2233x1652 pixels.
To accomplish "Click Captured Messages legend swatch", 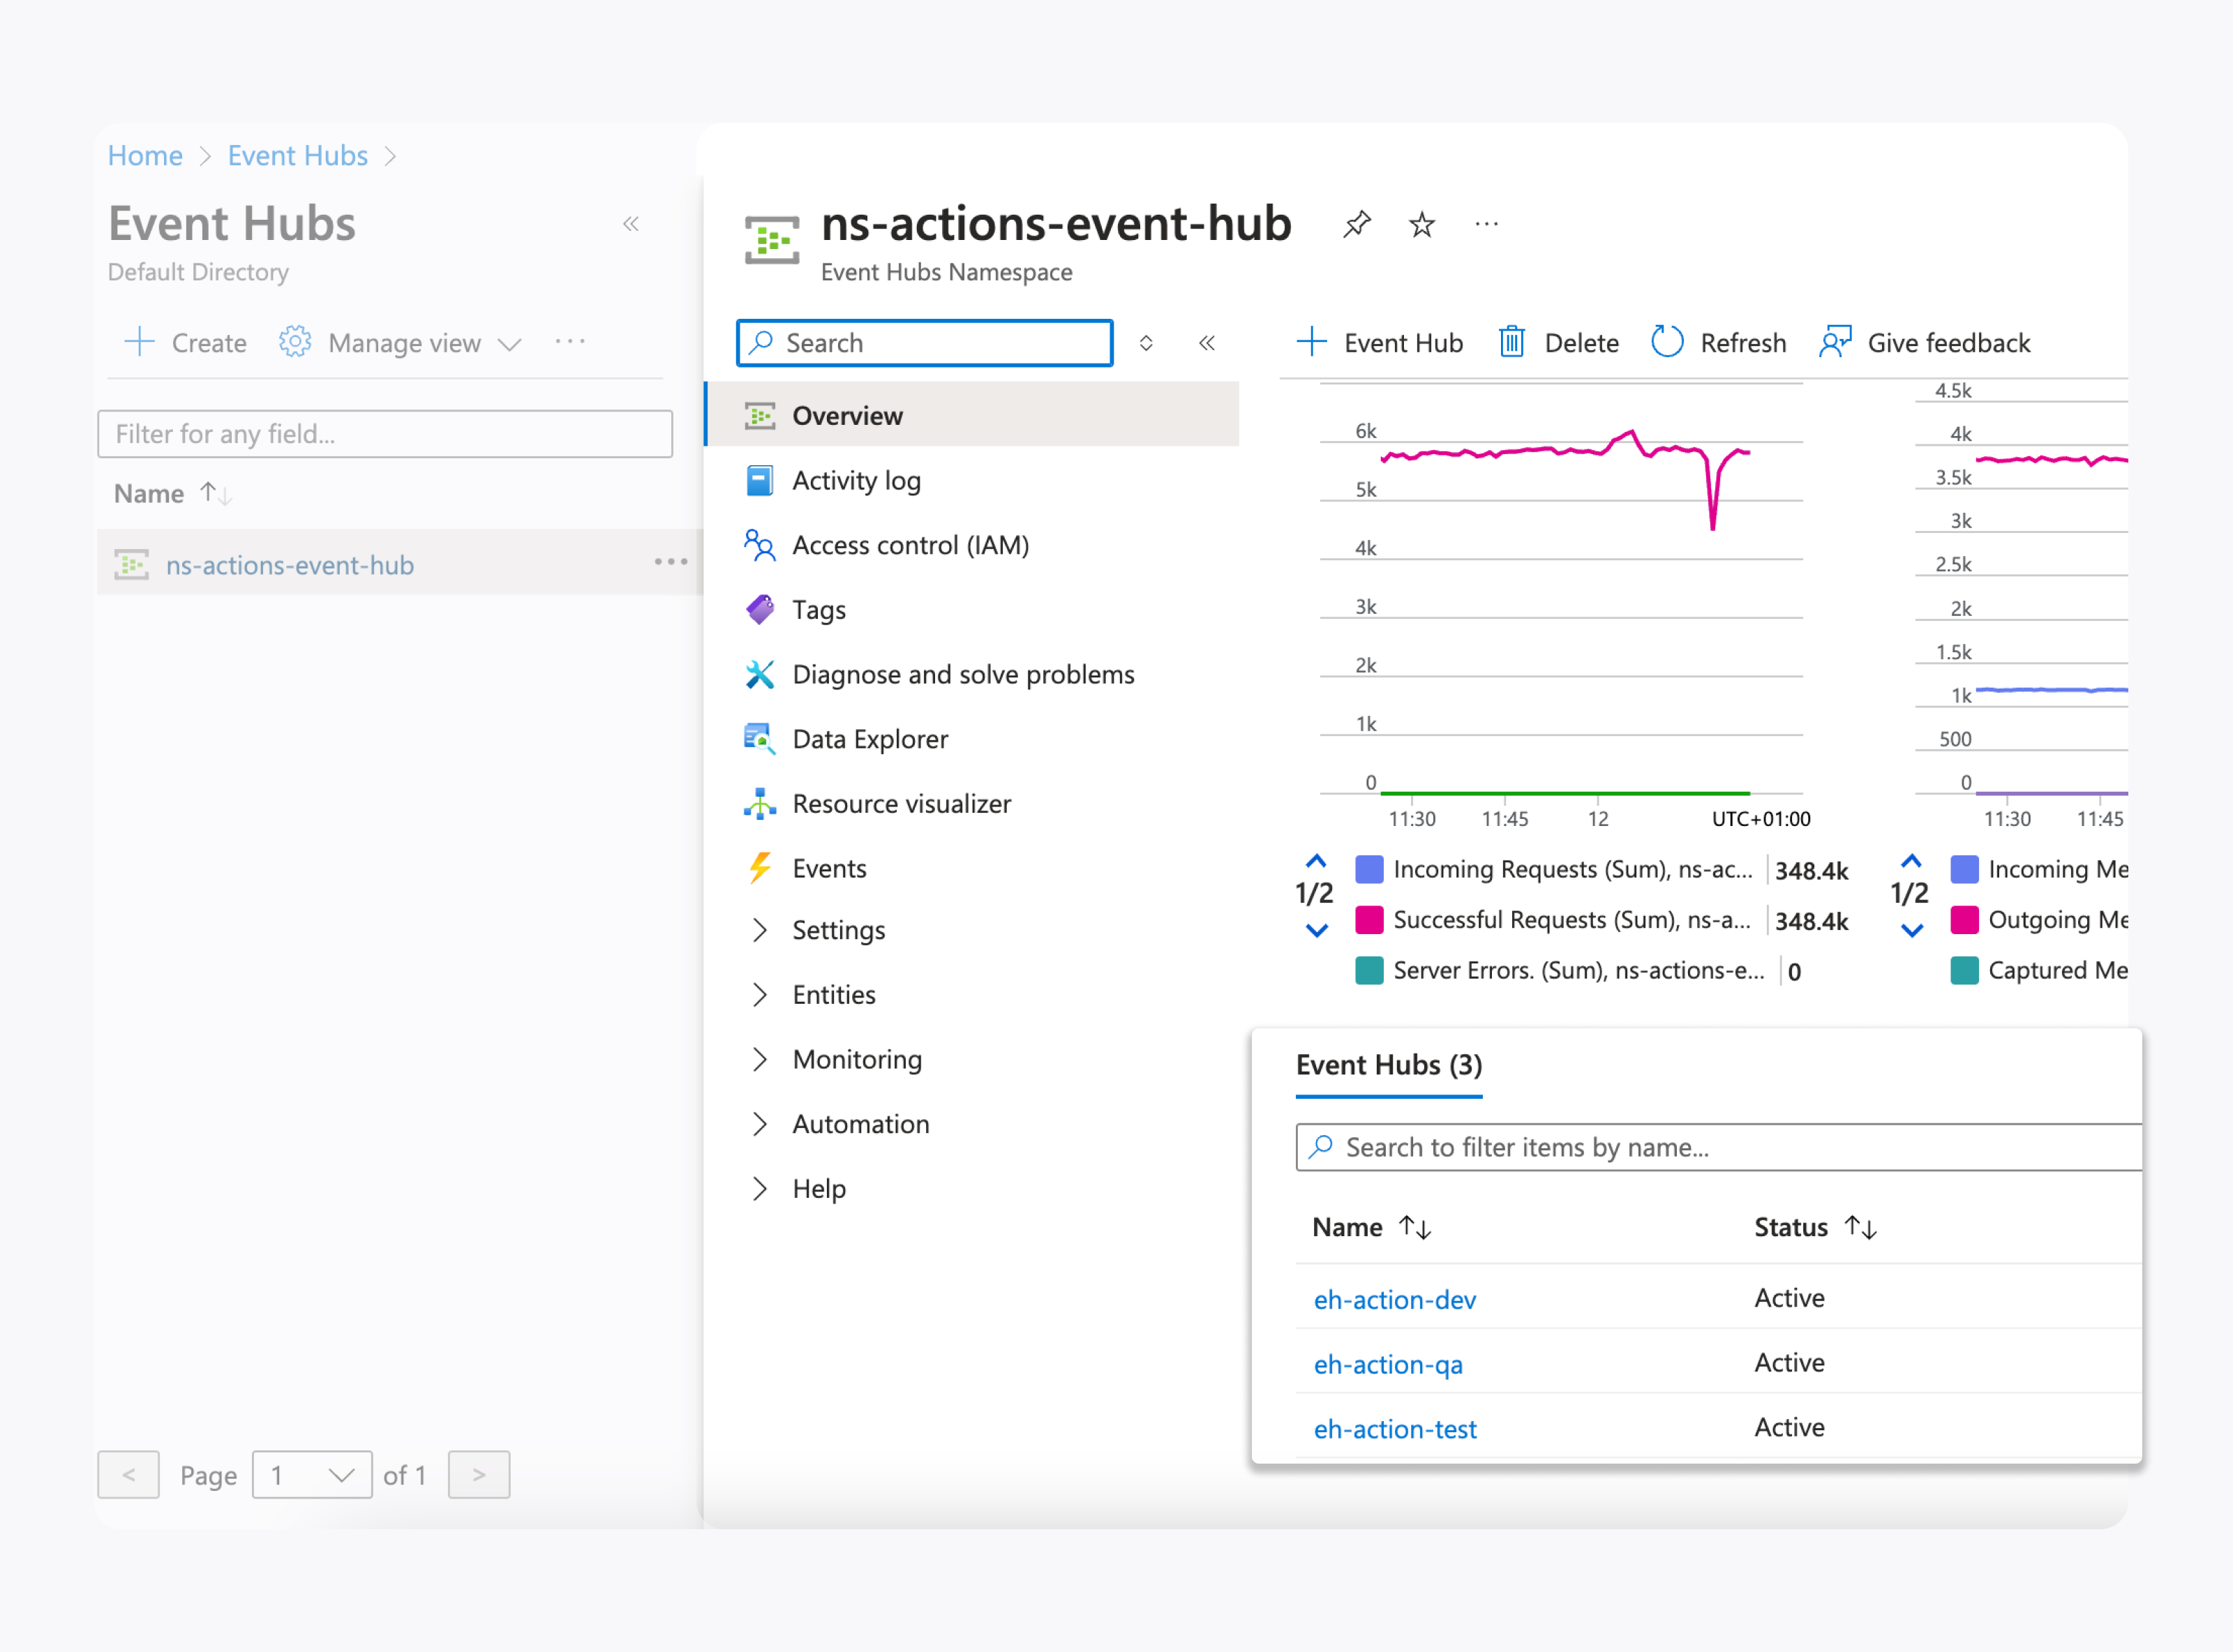I will [x=1964, y=971].
